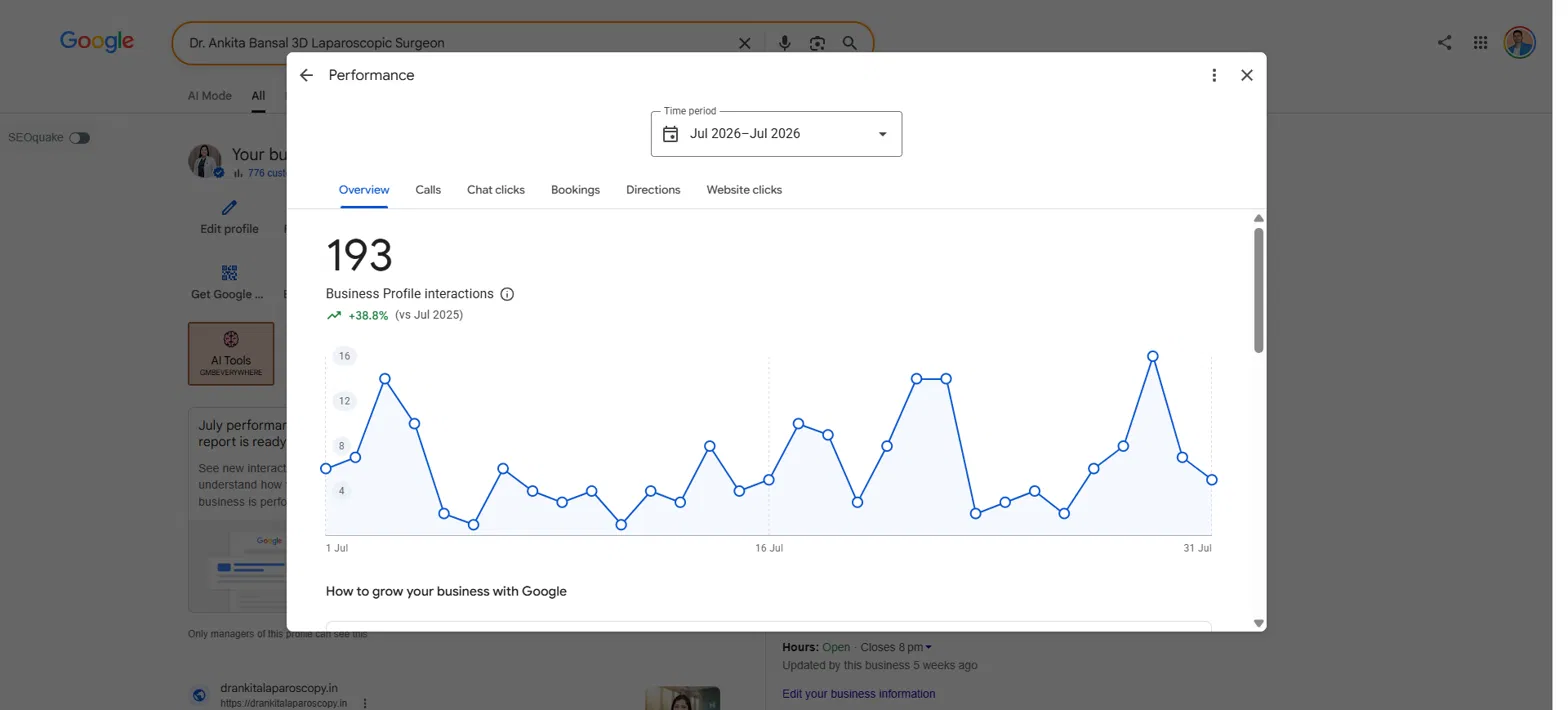
Task: Click the dialog vertical scrollbar thumb
Action: coord(1259,290)
